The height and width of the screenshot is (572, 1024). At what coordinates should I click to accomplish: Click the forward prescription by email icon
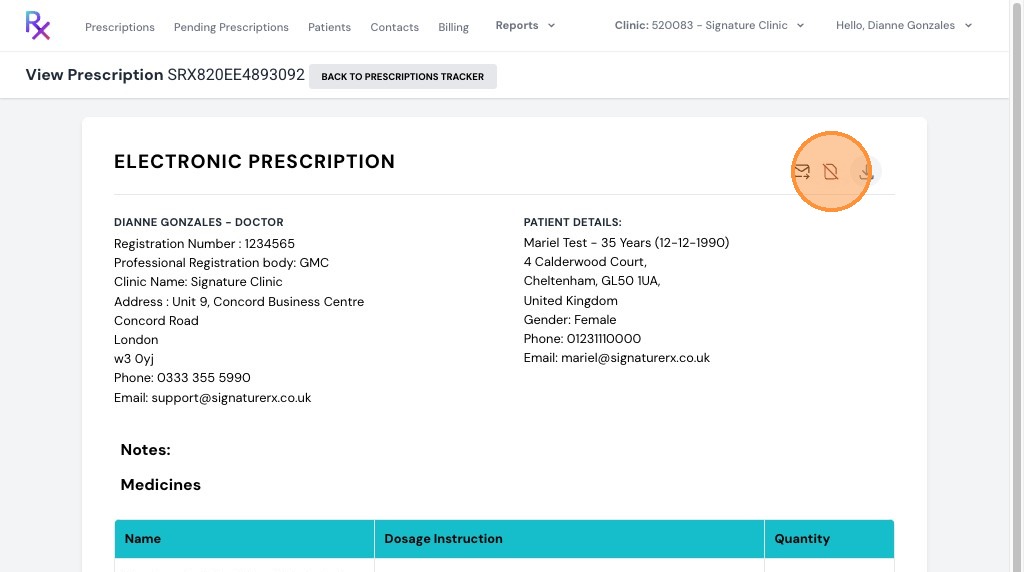click(x=801, y=172)
